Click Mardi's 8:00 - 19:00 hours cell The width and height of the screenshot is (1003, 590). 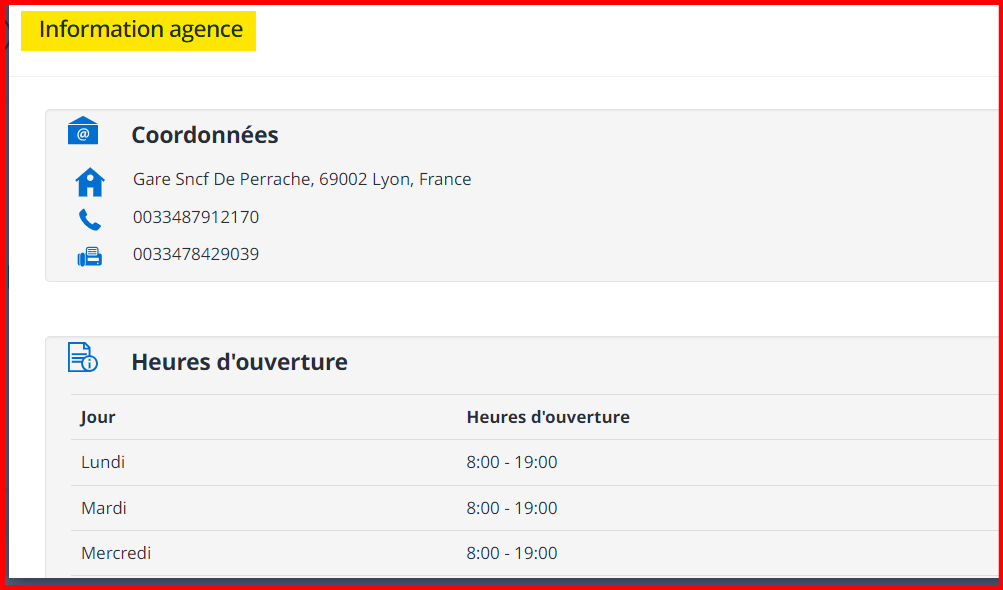pos(512,508)
